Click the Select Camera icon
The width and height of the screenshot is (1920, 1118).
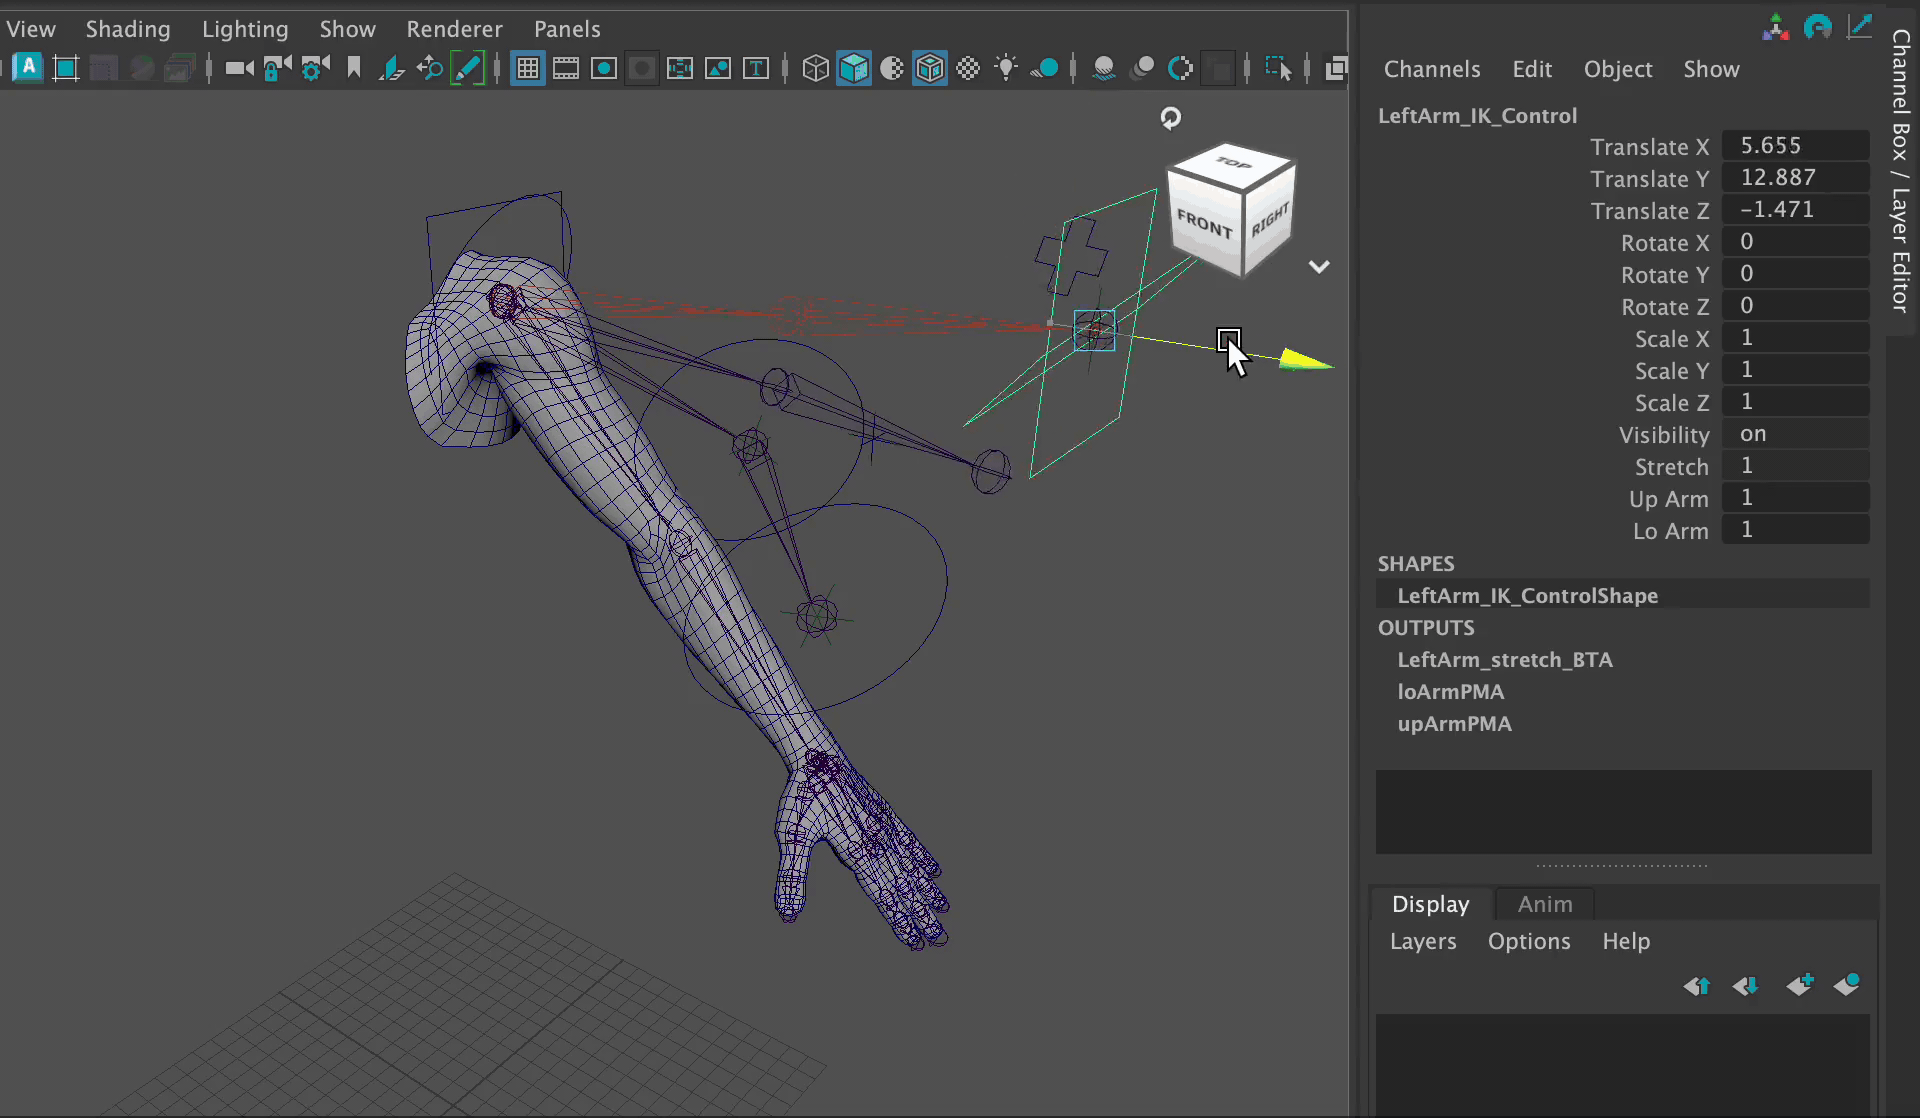pos(239,68)
